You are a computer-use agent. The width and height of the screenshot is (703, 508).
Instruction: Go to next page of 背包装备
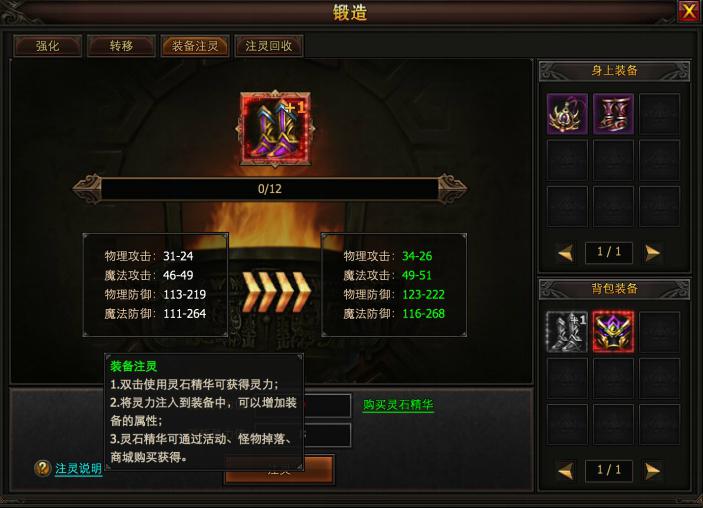652,471
